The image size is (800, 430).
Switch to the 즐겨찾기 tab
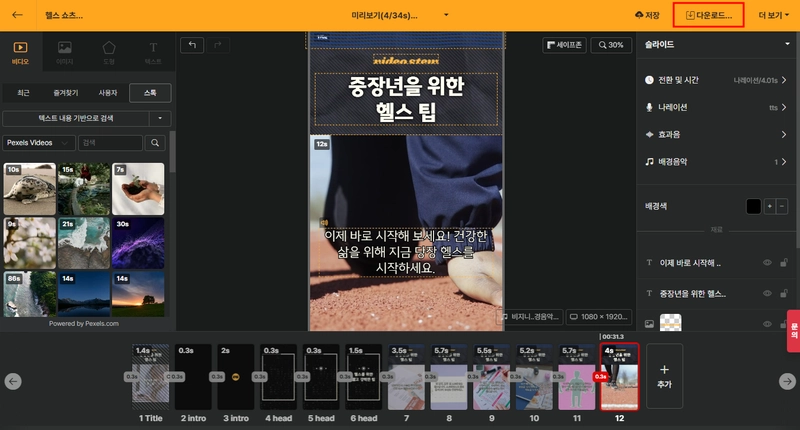tap(66, 93)
